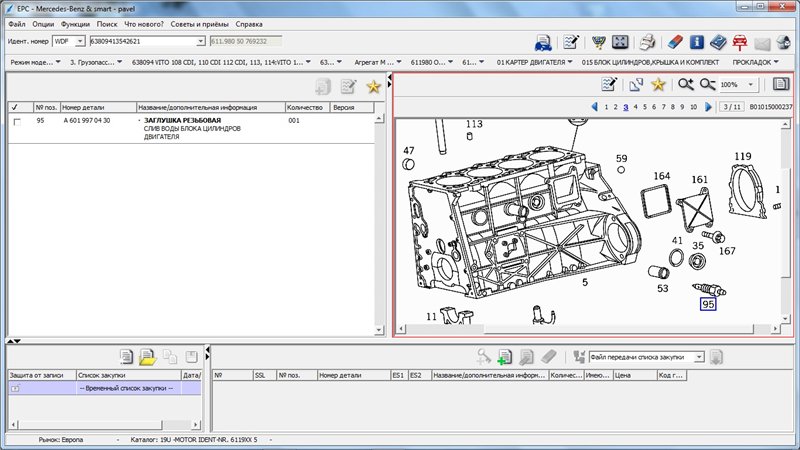Click callout number 95 in the diagram
Viewport: 800px width, 450px height.
coord(708,304)
